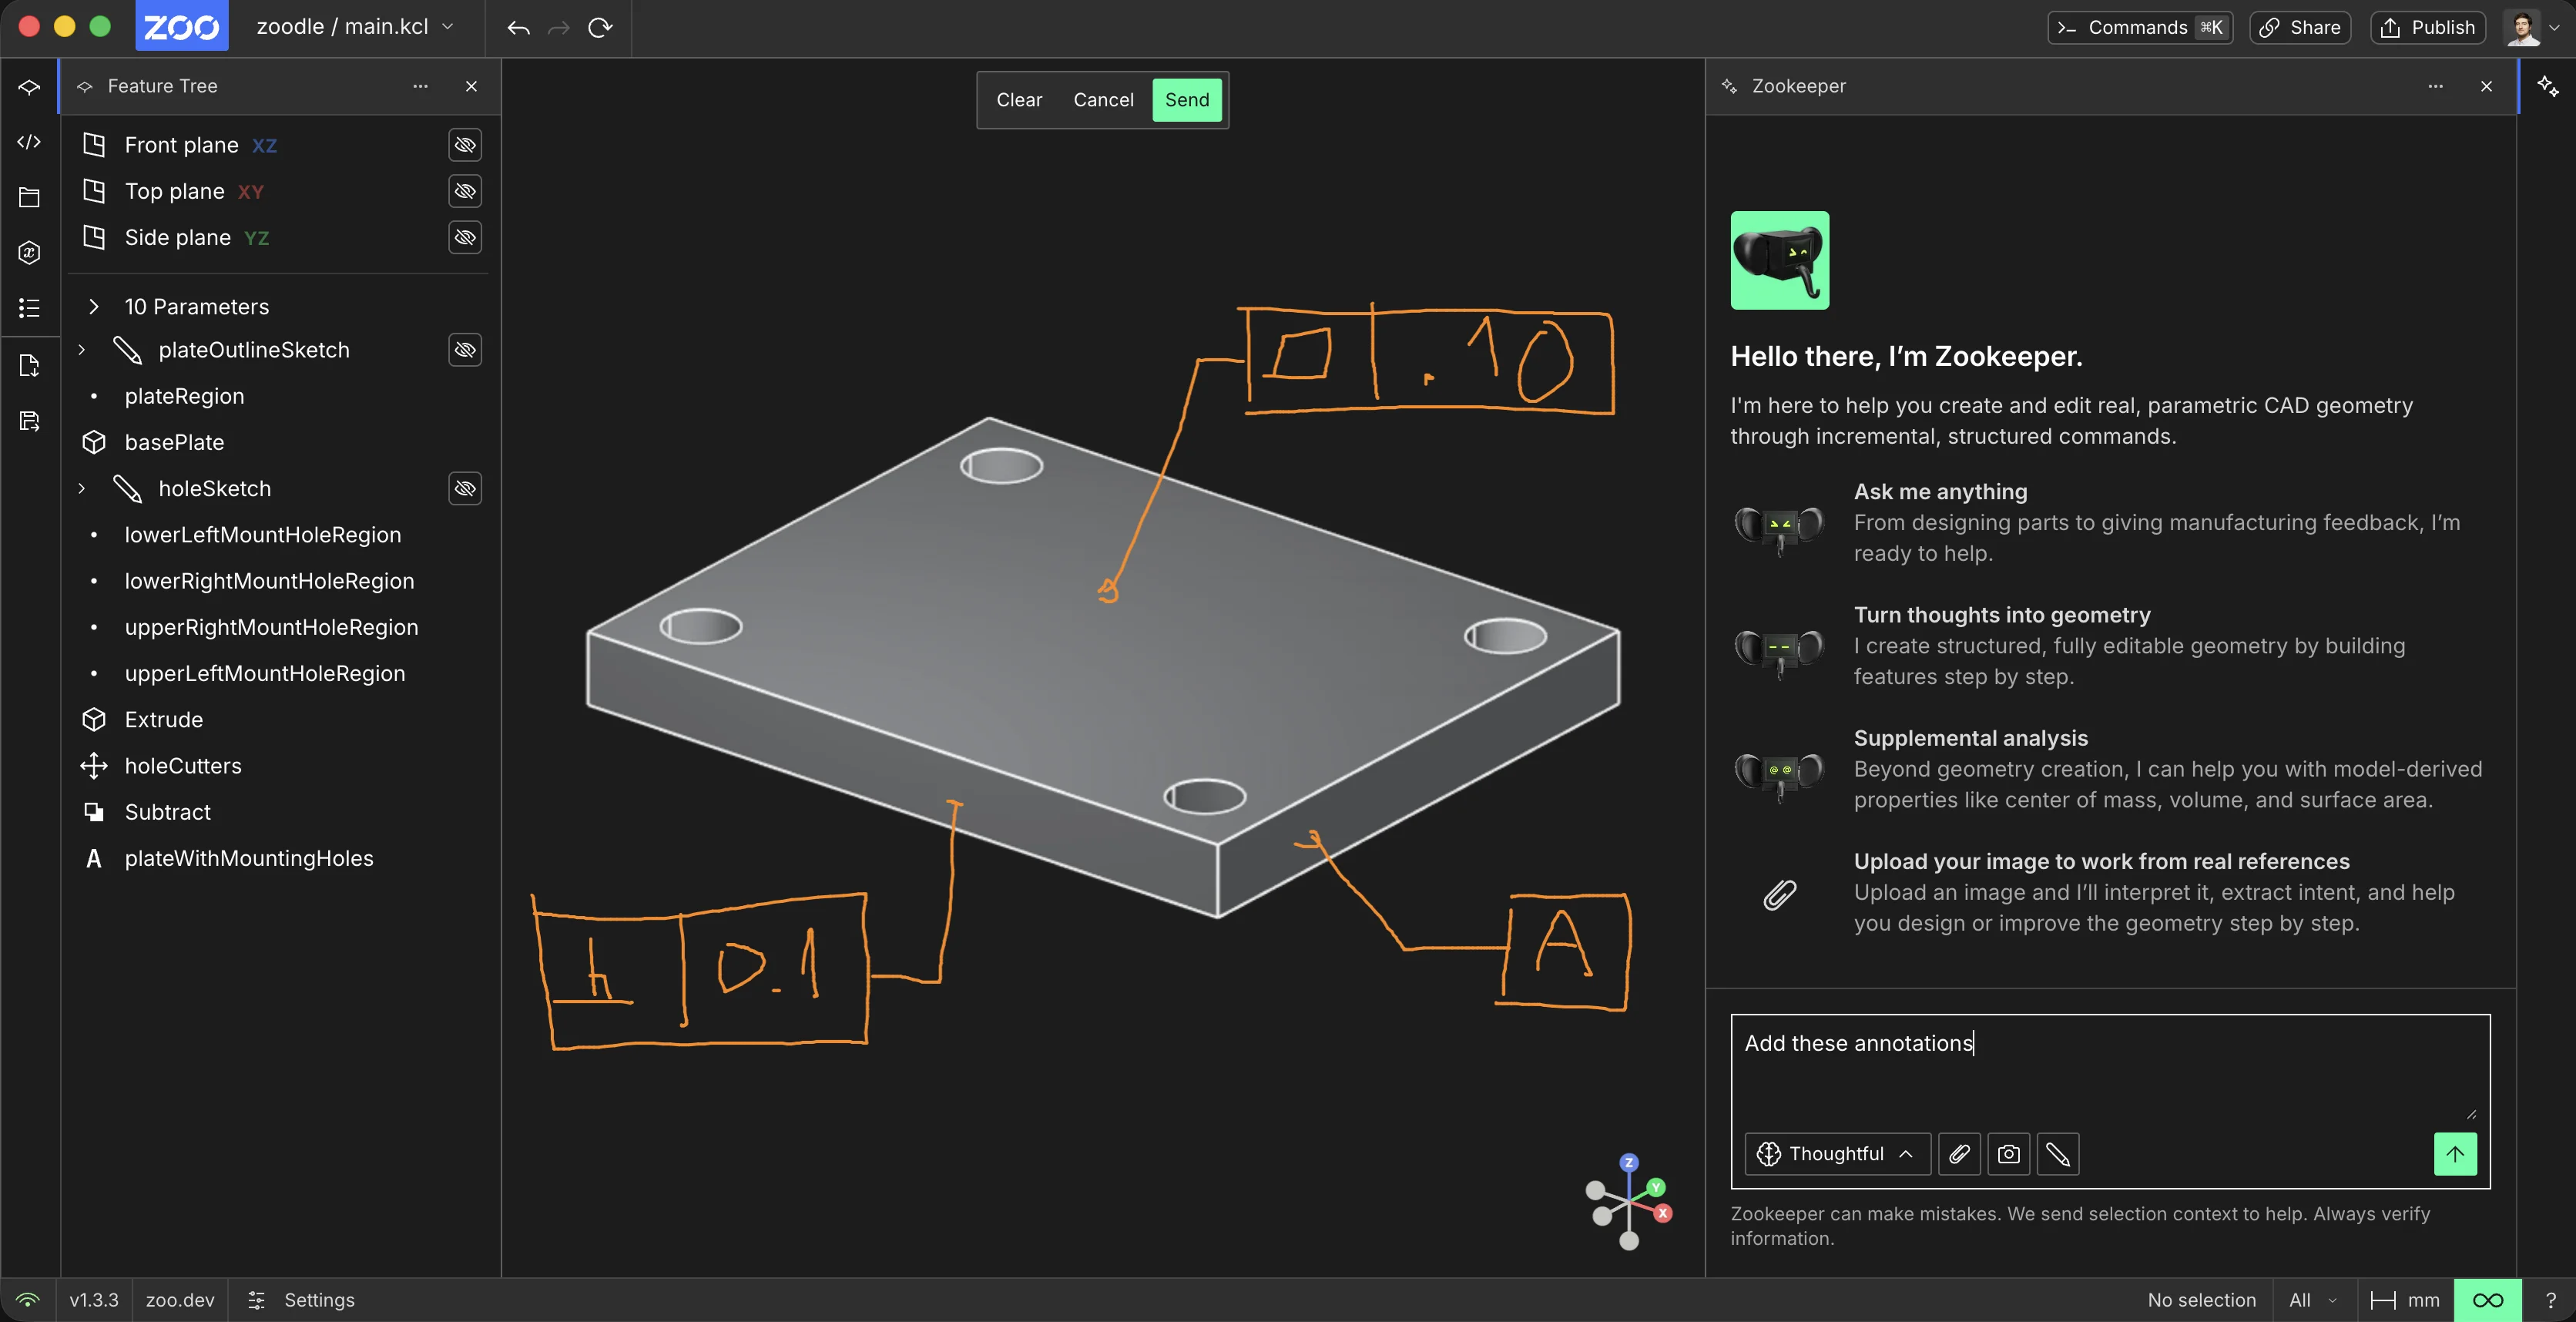Viewport: 2576px width, 1322px height.
Task: Click the green infinity status icon
Action: pyautogui.click(x=2488, y=1300)
